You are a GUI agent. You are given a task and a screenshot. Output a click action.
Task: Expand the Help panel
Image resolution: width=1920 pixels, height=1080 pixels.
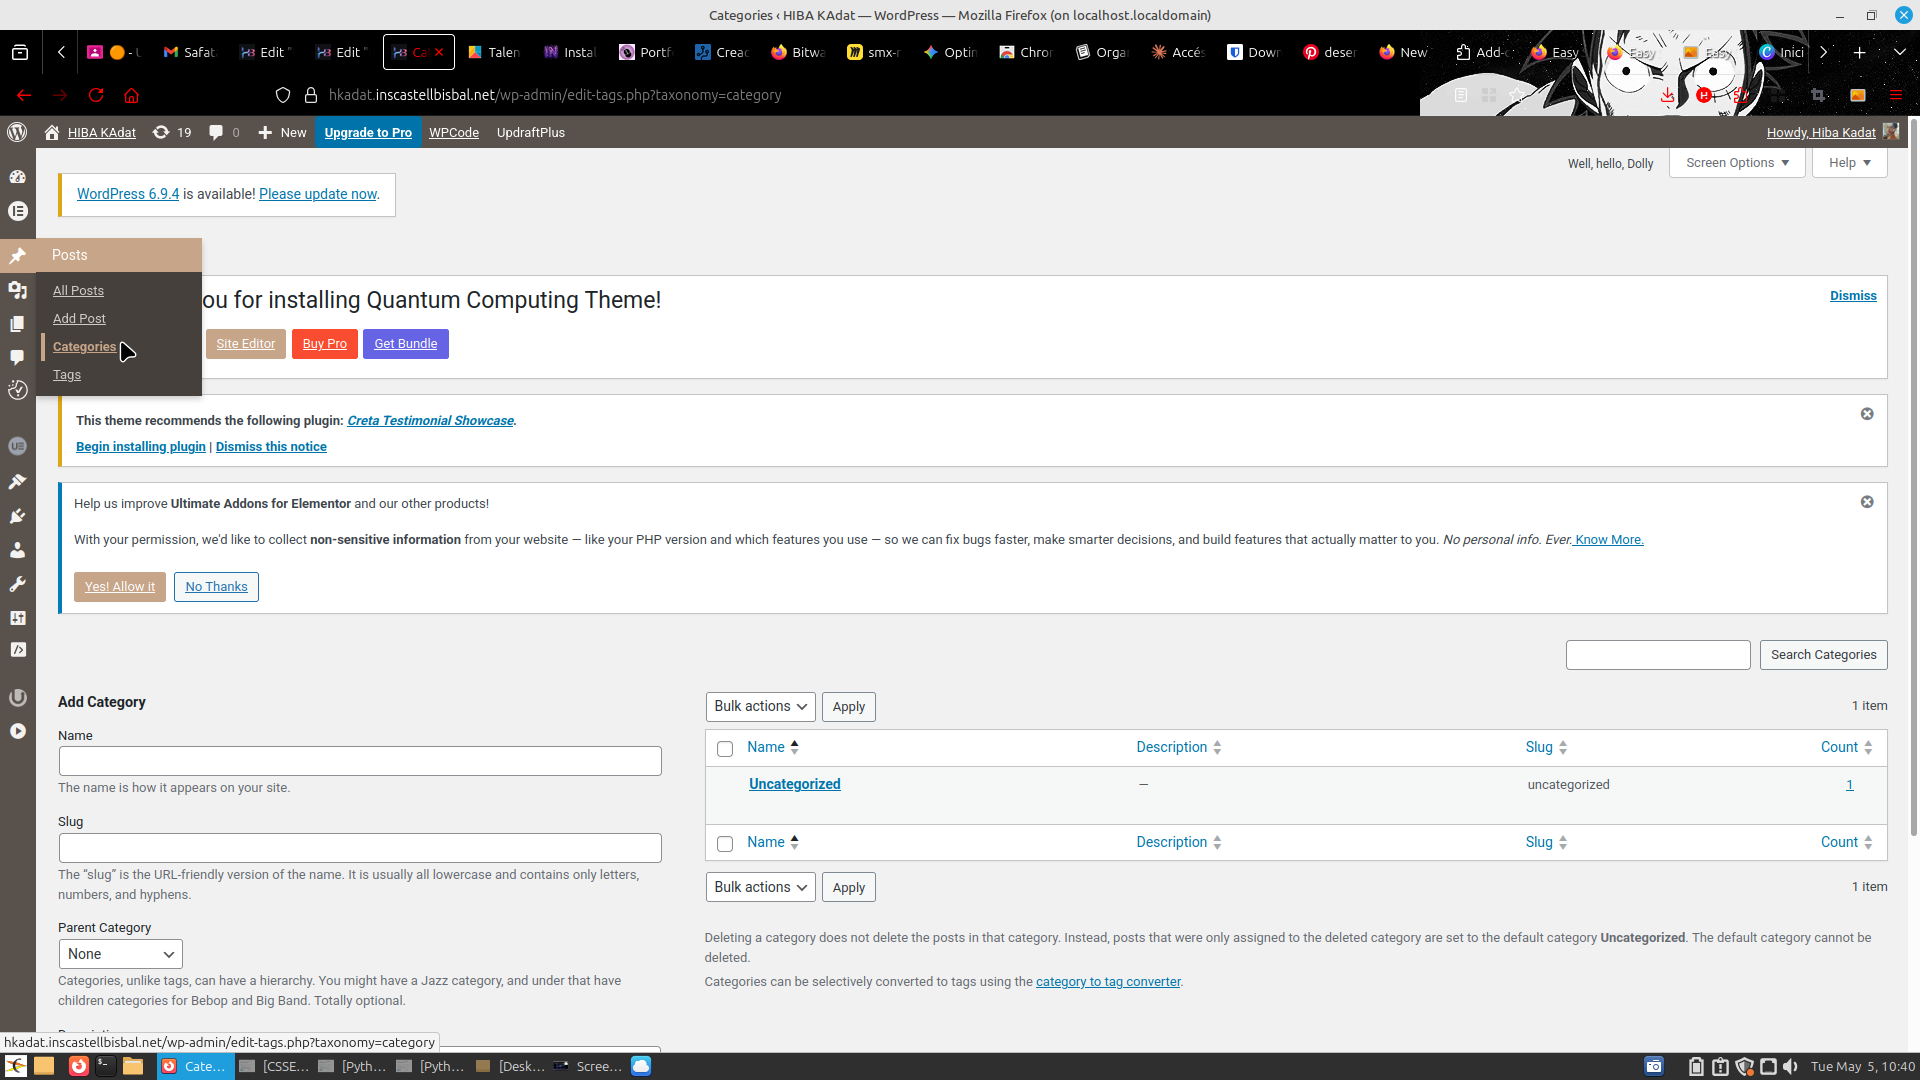click(x=1849, y=163)
